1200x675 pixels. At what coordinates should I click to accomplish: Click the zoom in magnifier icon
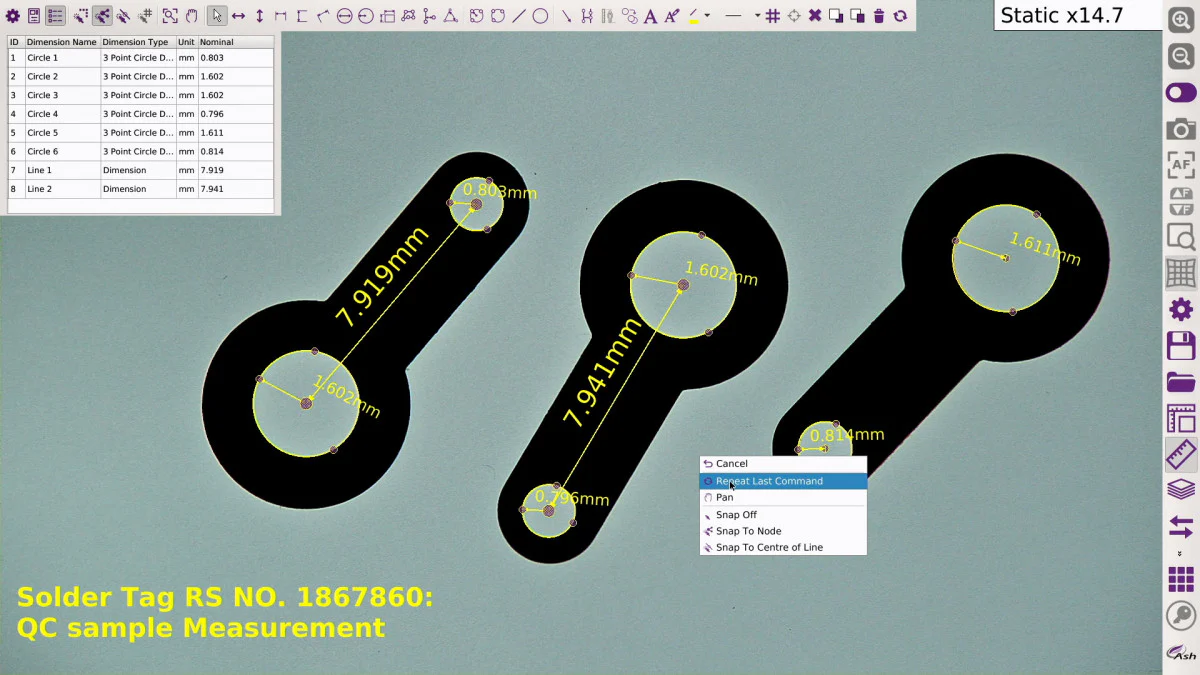[1181, 21]
